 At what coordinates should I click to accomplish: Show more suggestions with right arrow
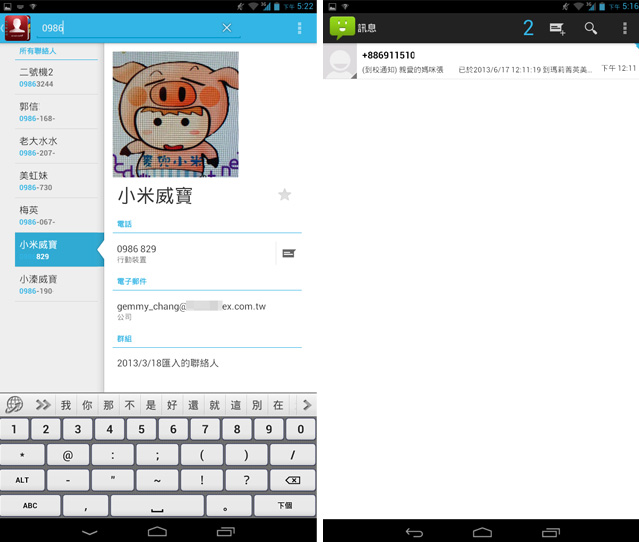tap(306, 405)
